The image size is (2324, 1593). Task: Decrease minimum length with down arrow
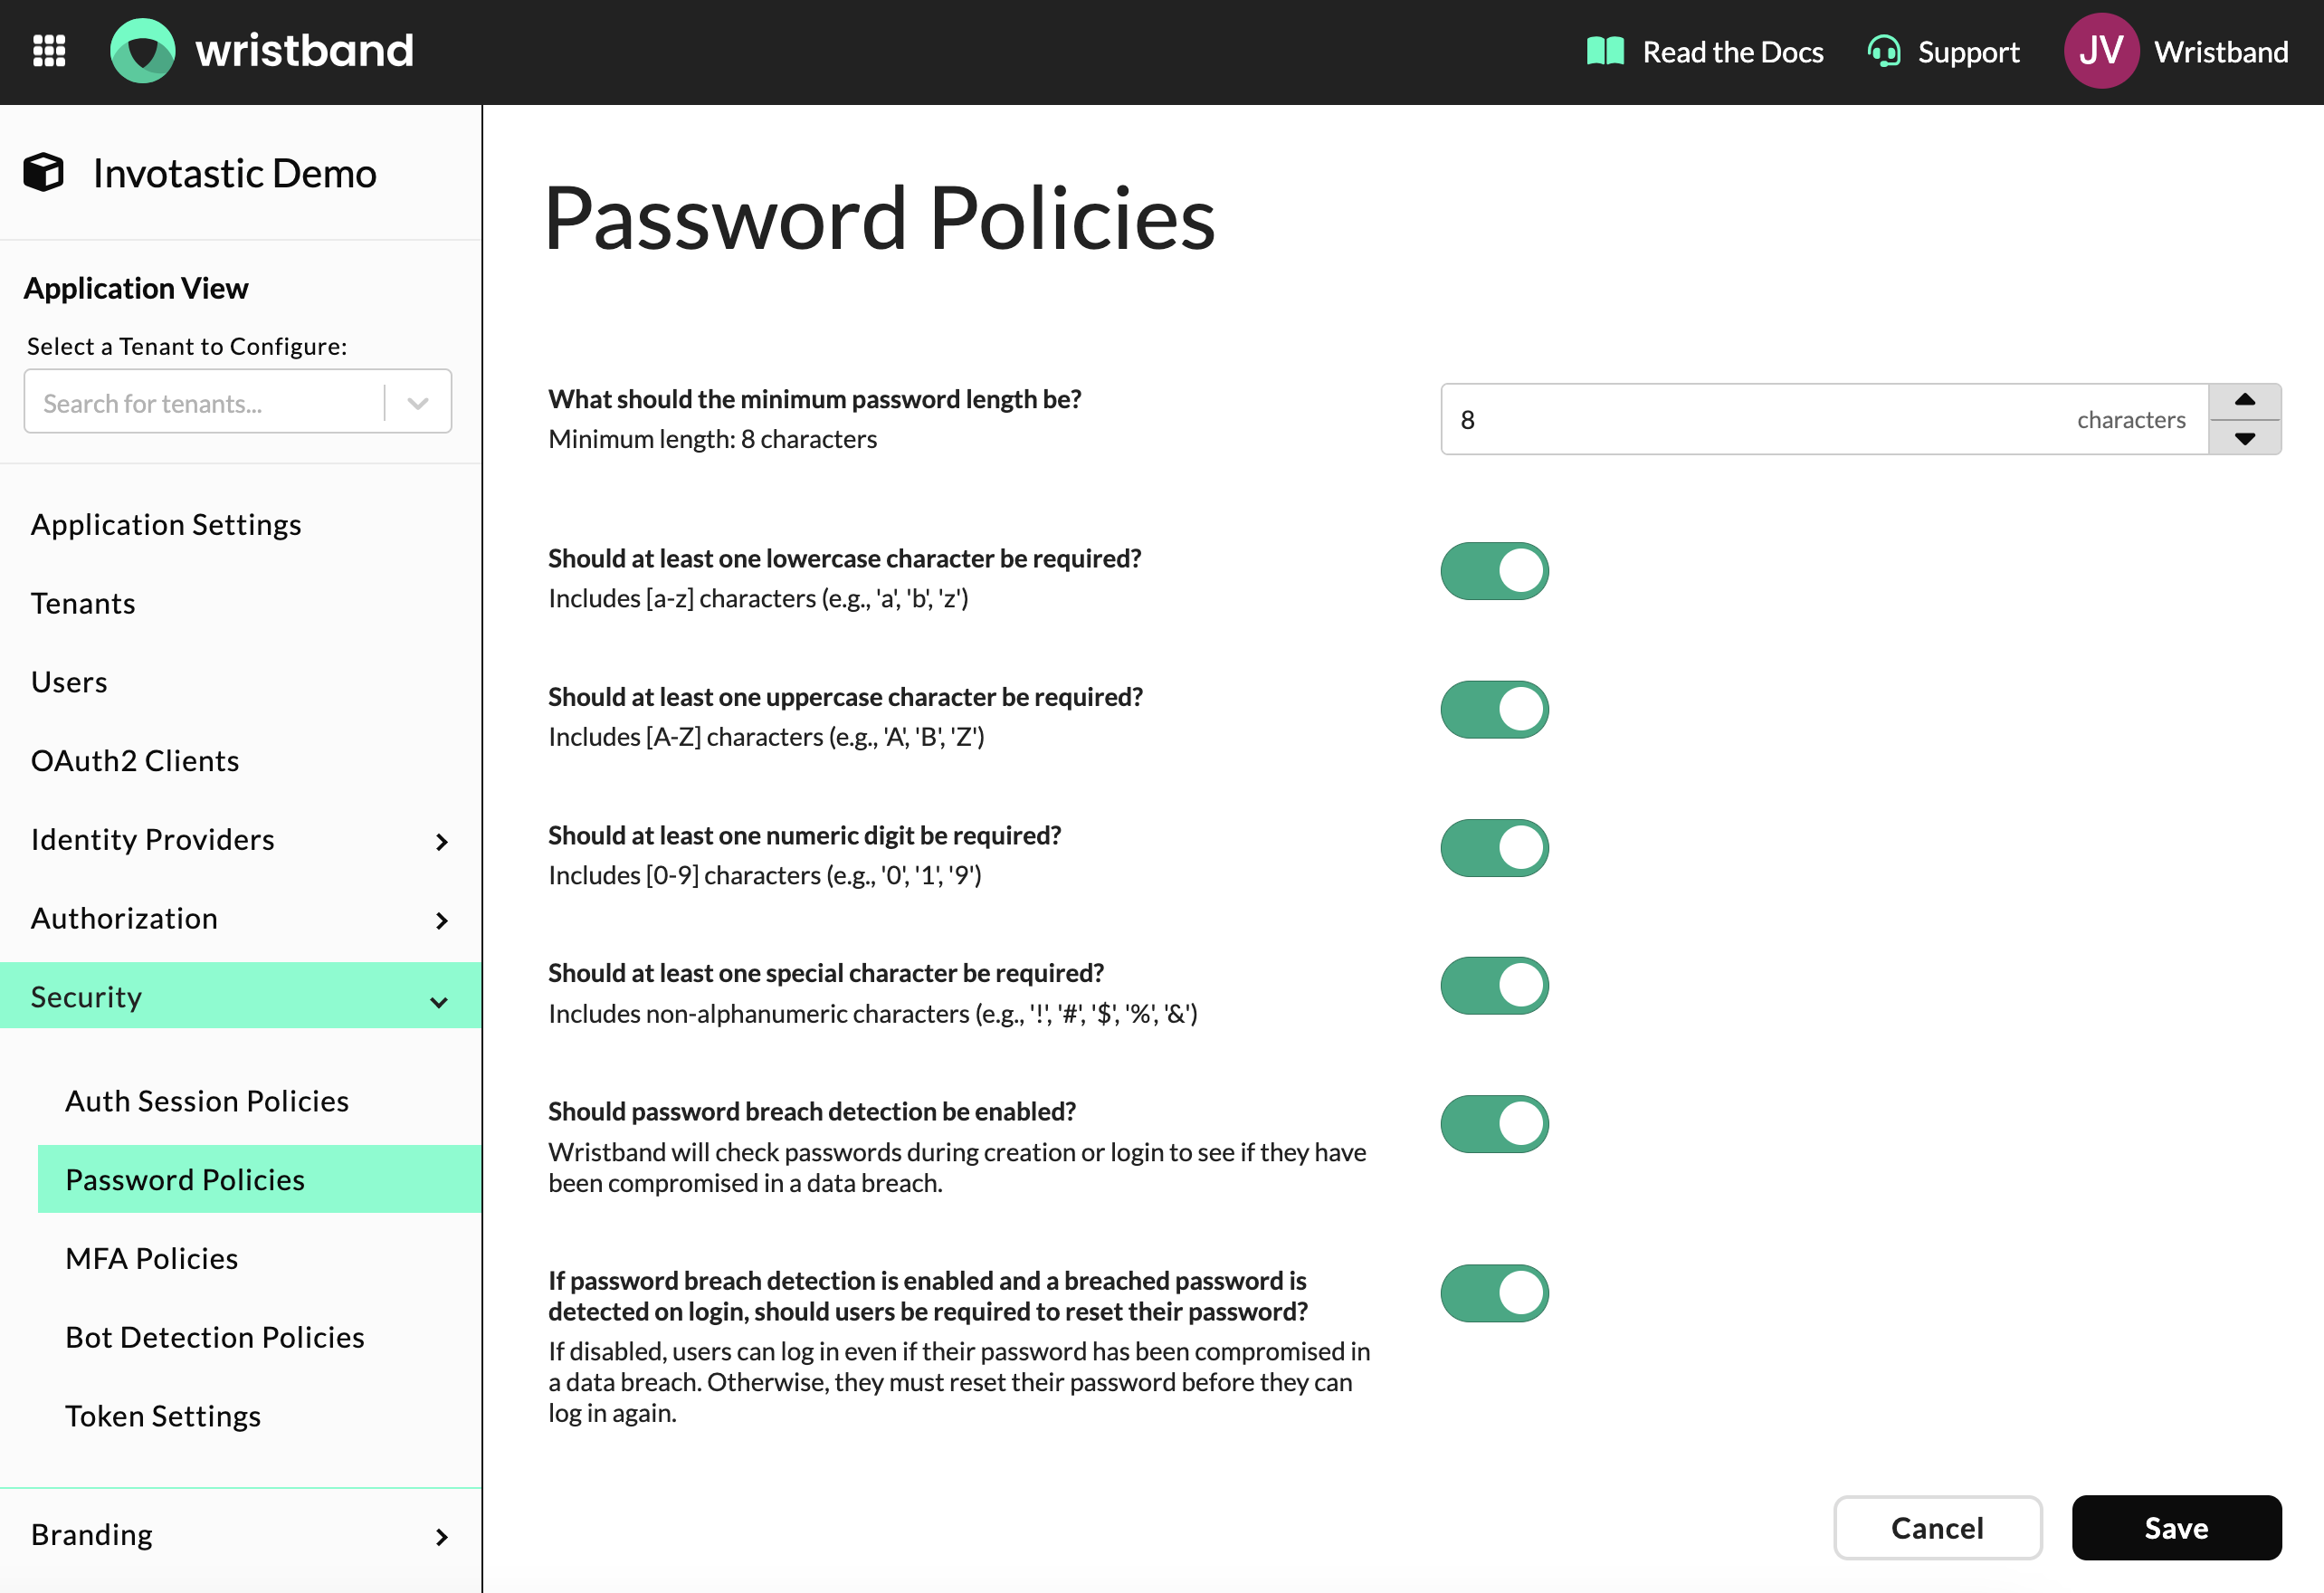[x=2244, y=438]
